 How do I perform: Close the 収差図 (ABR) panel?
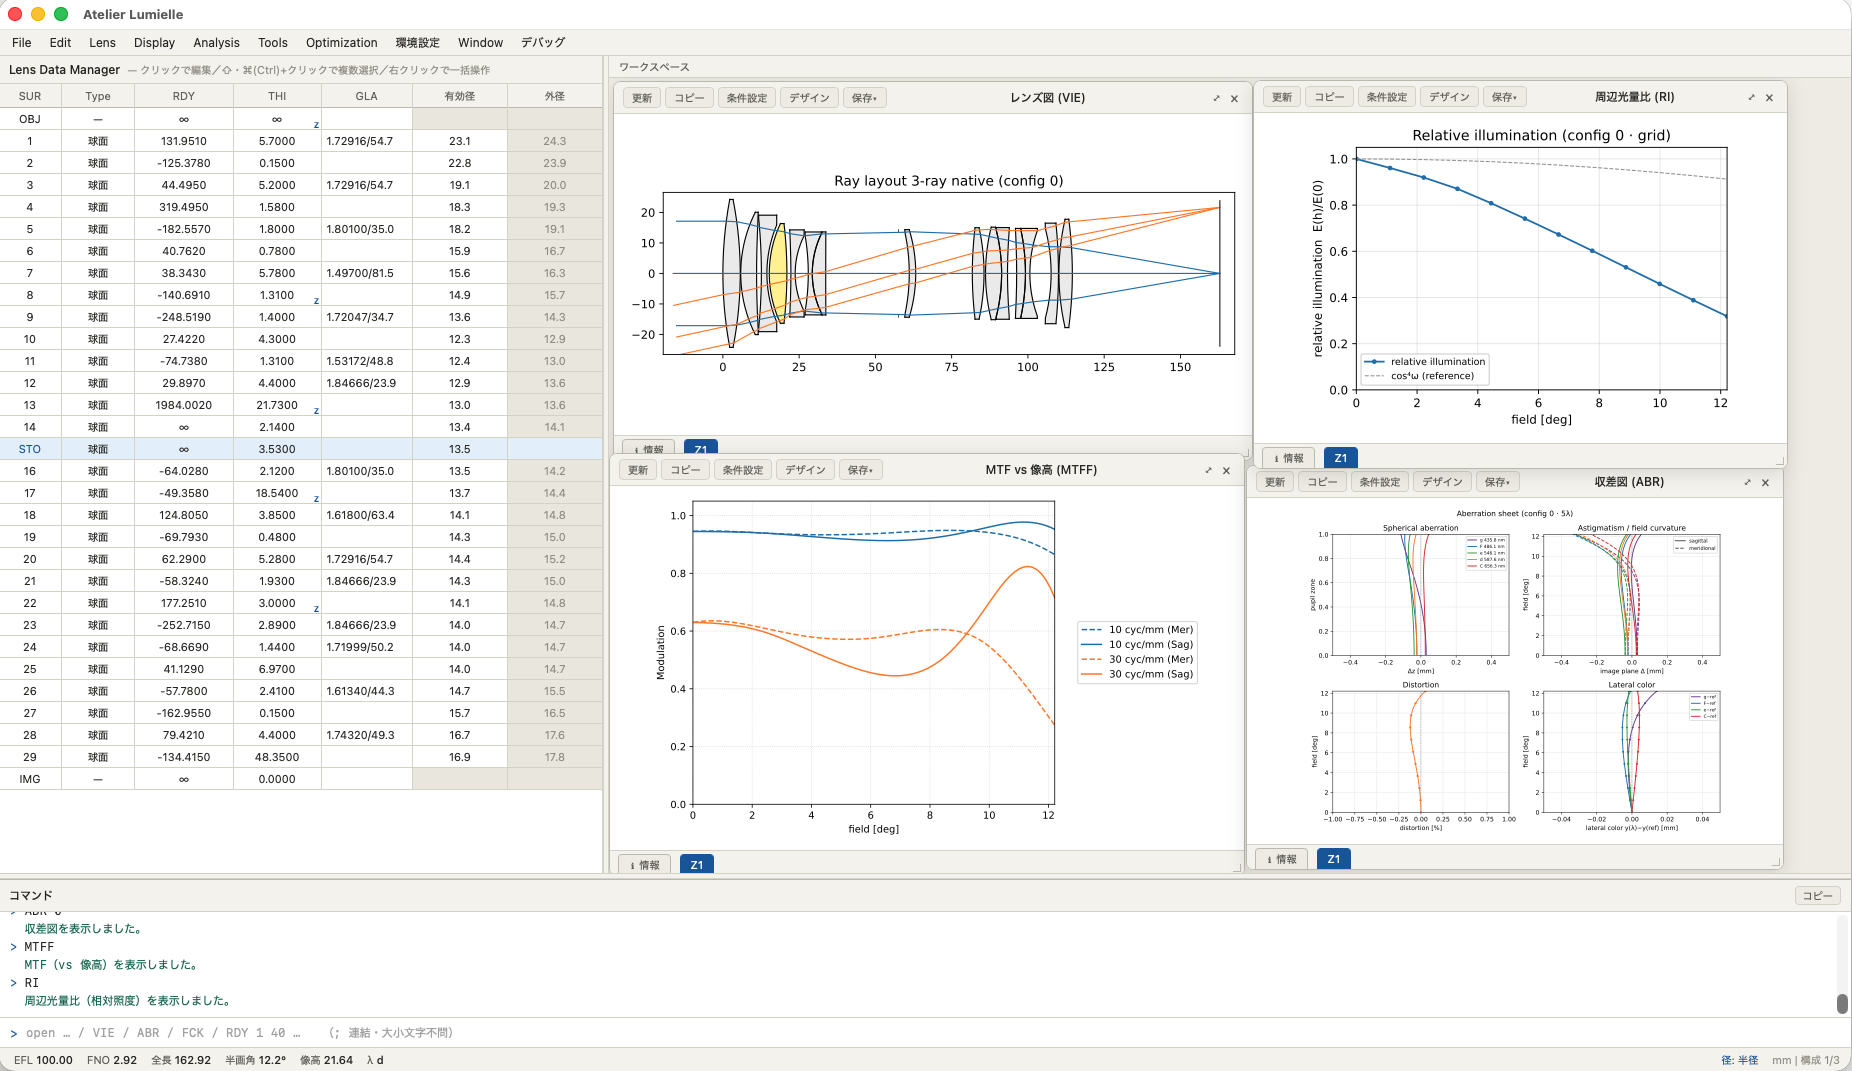[1765, 482]
